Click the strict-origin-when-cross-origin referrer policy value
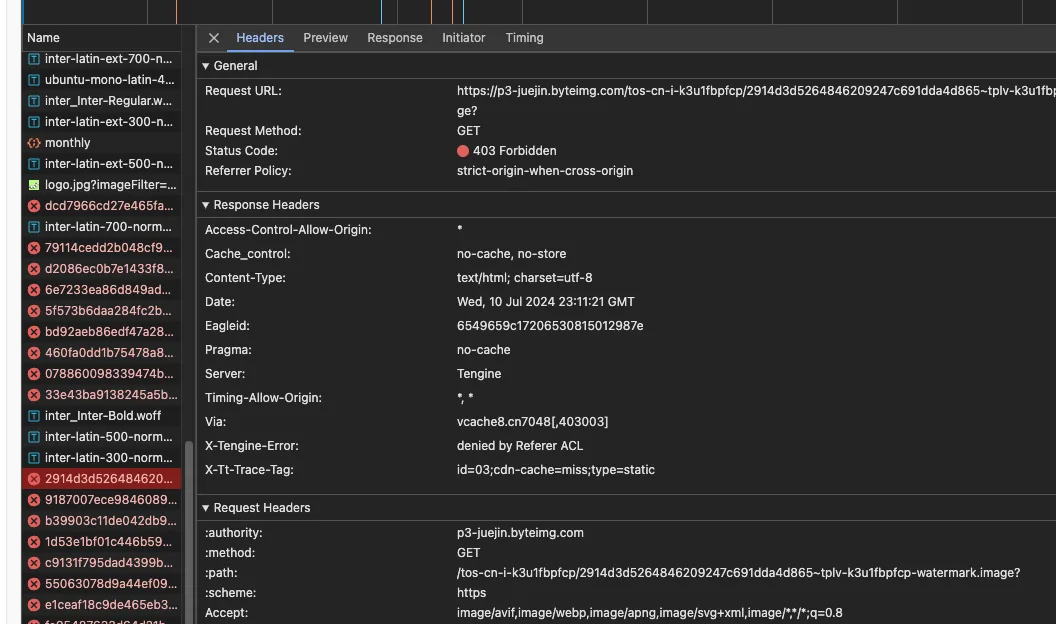This screenshot has height=624, width=1056. click(545, 171)
